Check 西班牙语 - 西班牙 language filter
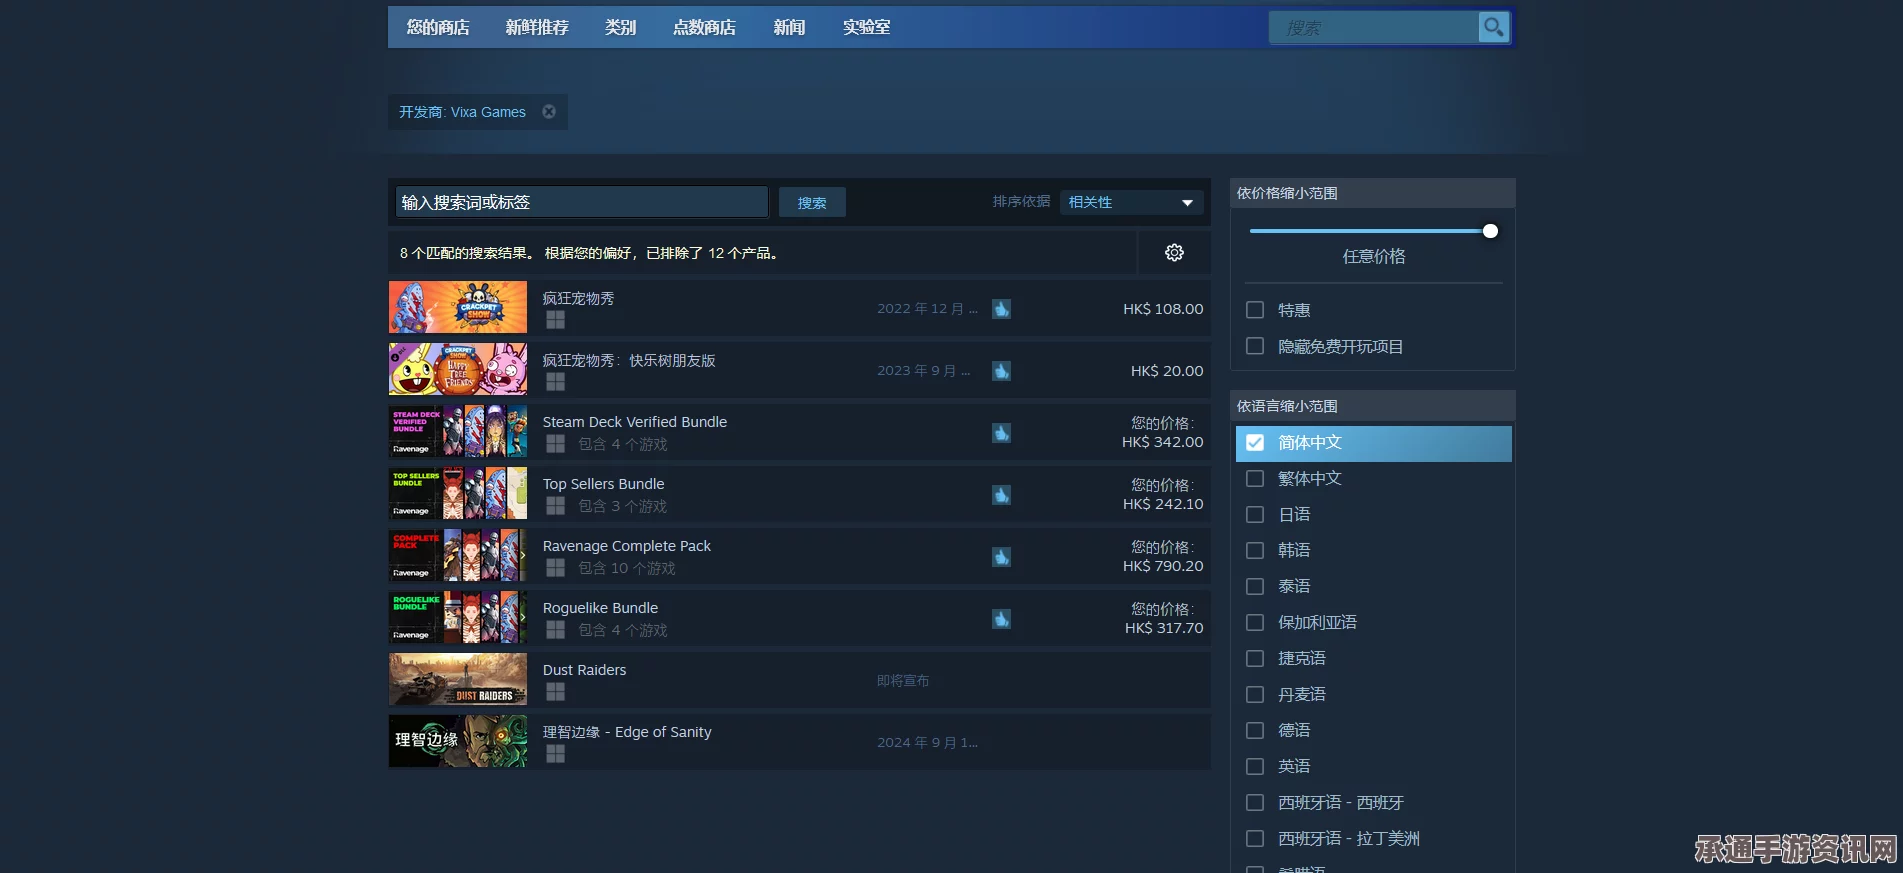 [x=1255, y=802]
